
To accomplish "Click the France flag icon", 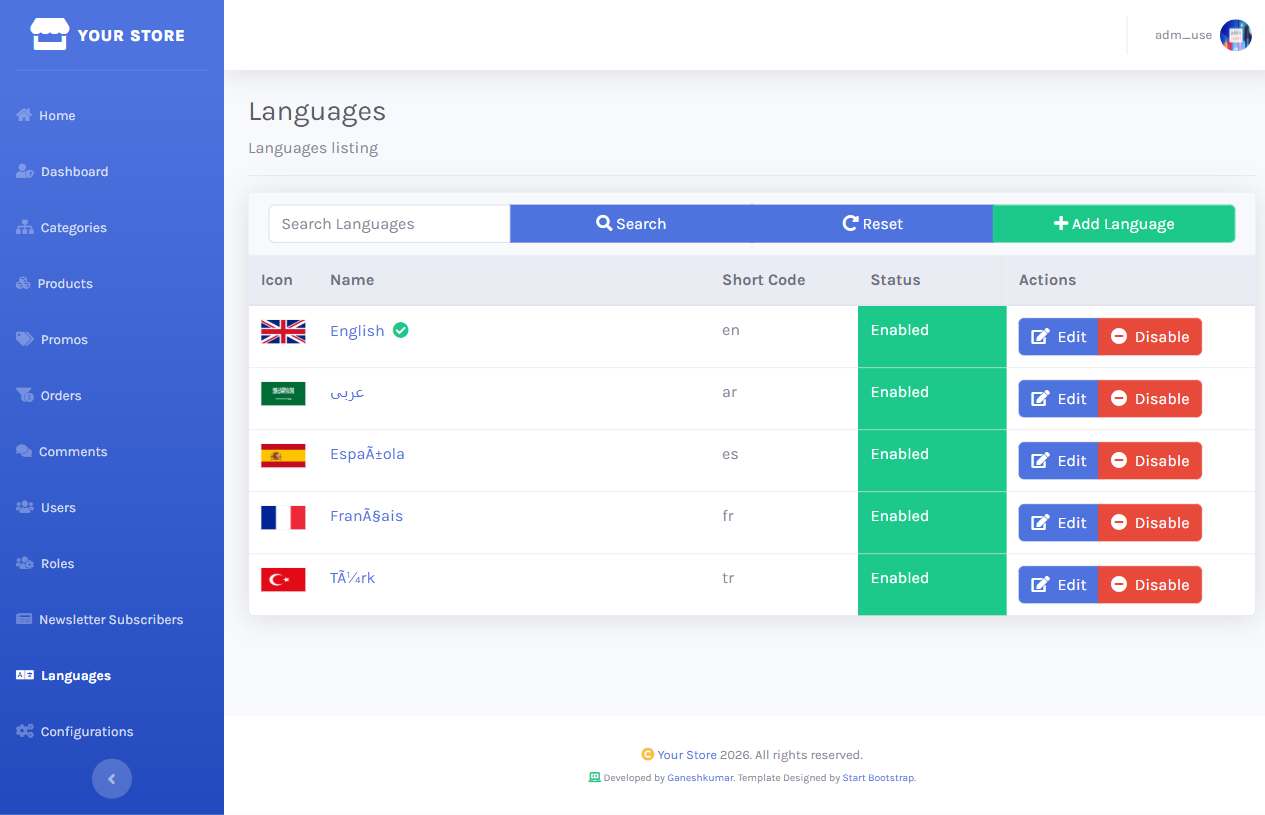I will tap(283, 518).
